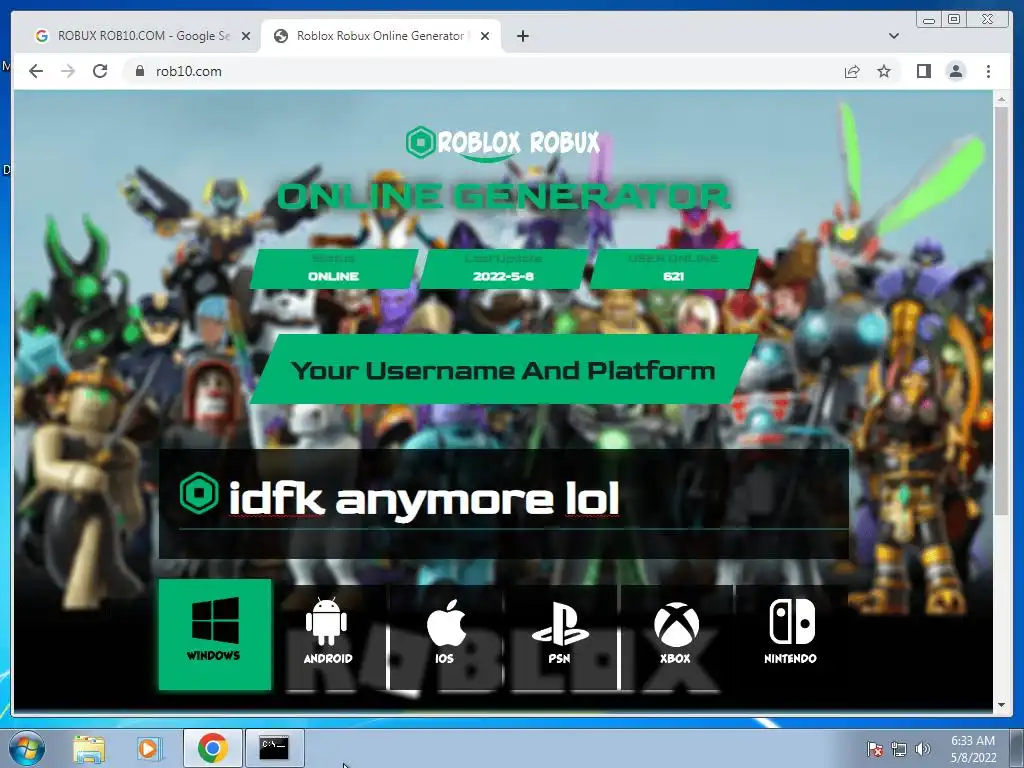The height and width of the screenshot is (768, 1024).
Task: Close the Roblox Robux Online Generator tab
Action: [x=485, y=36]
